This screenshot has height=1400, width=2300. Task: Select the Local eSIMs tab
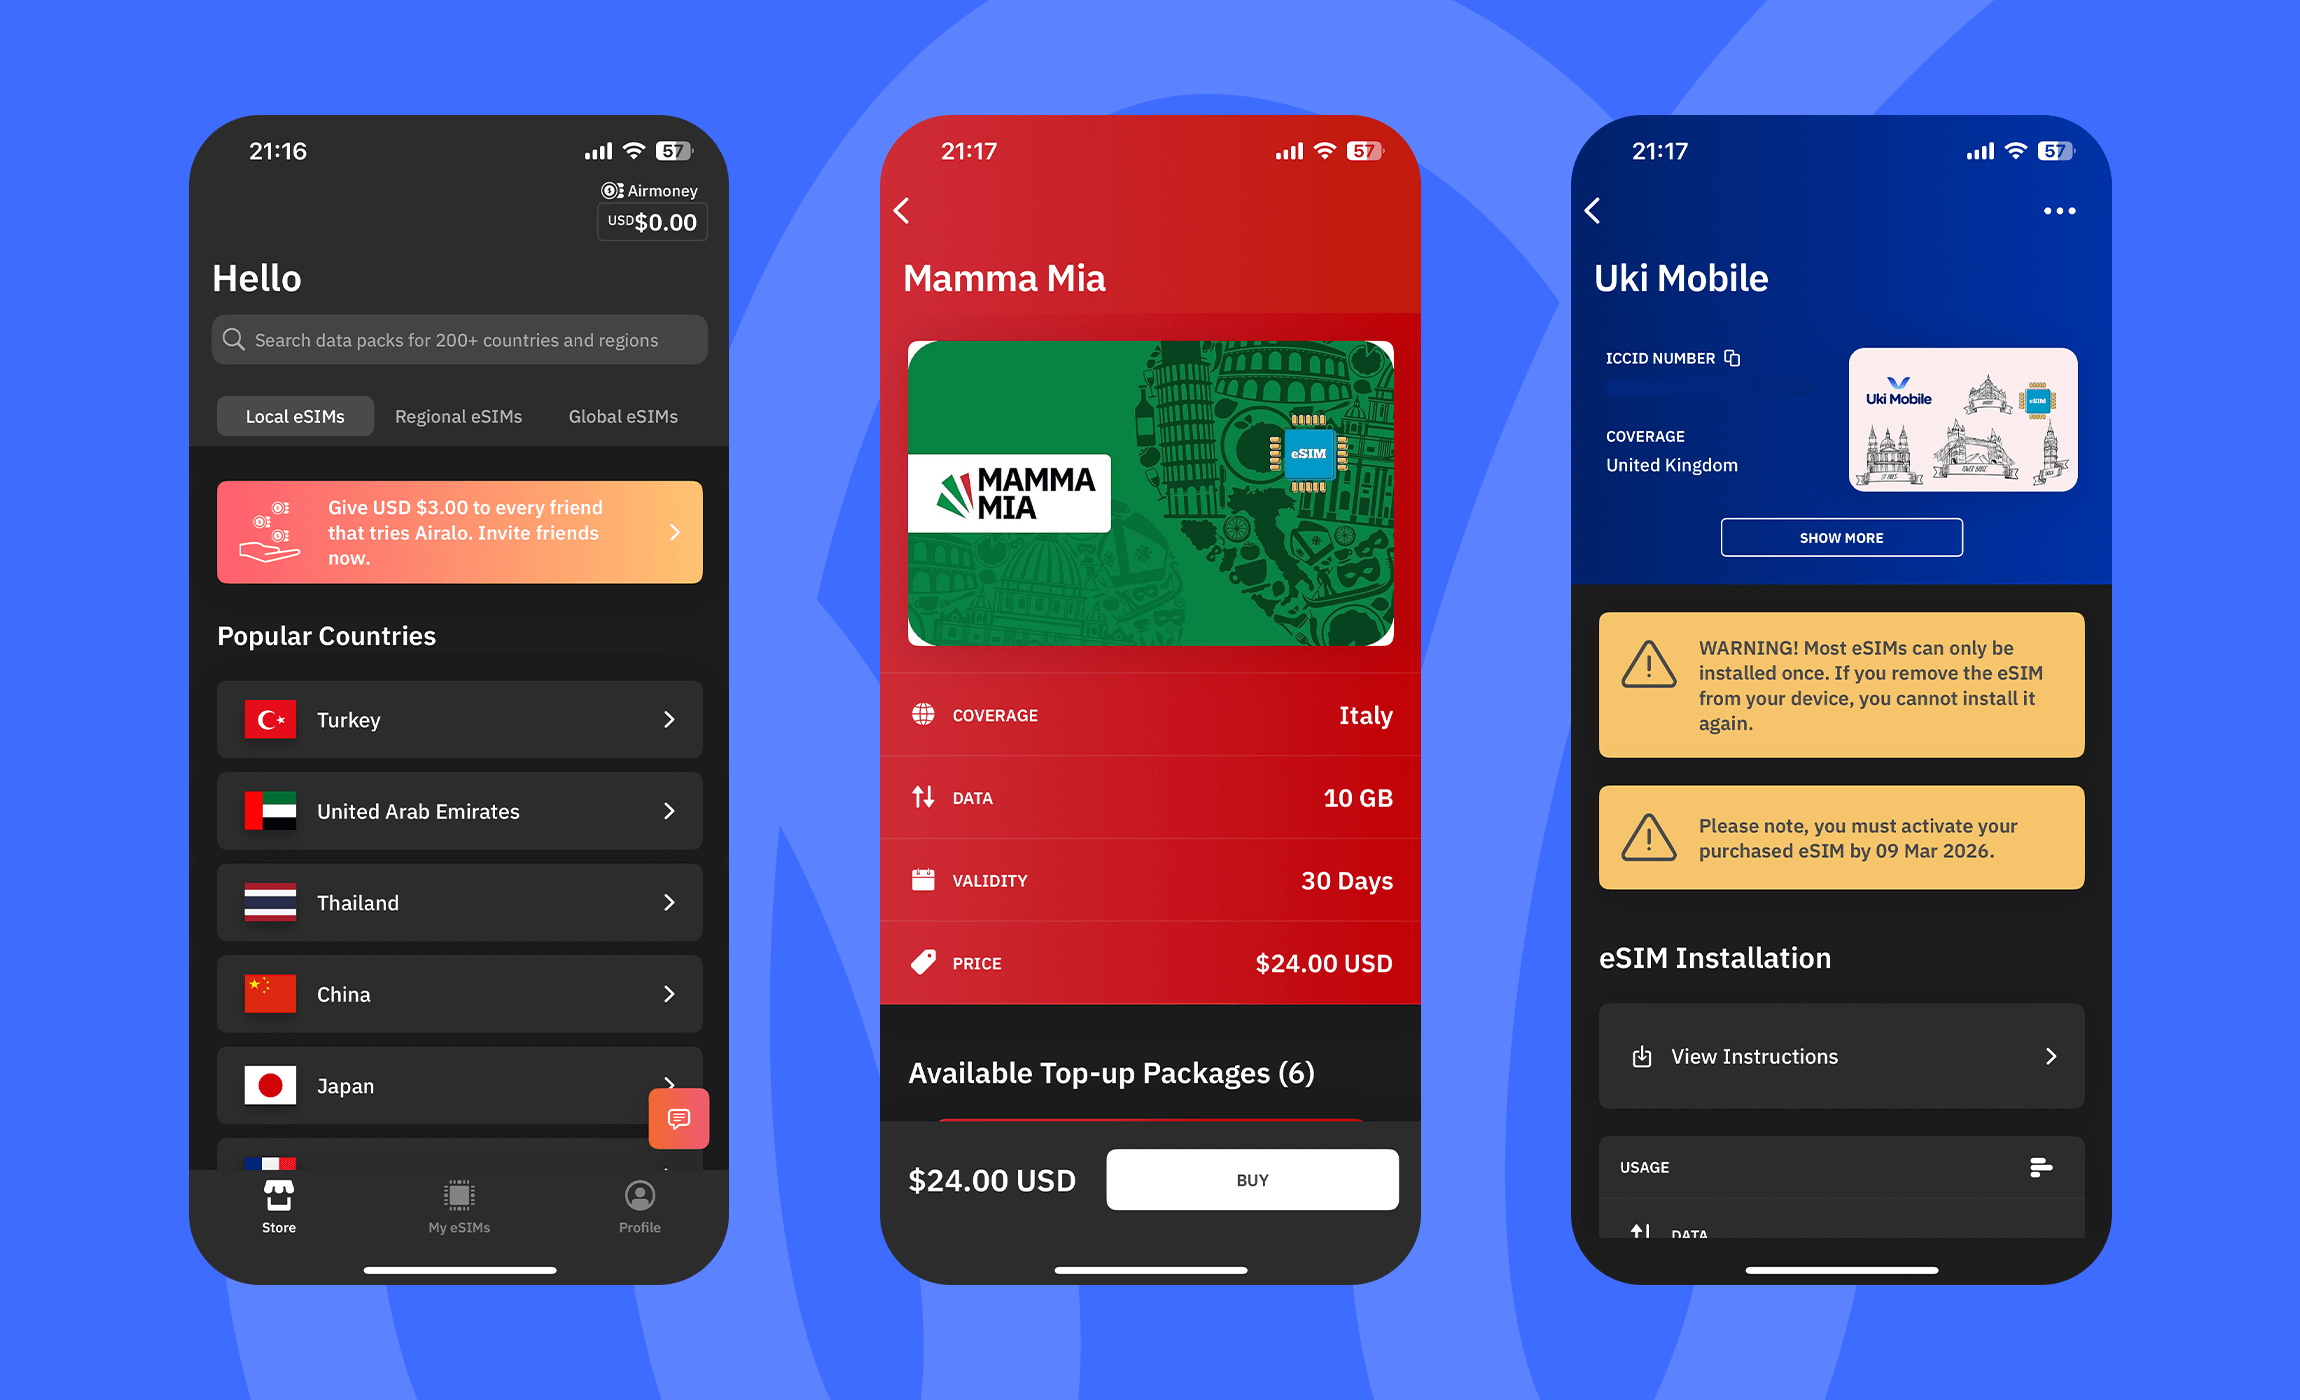(297, 416)
